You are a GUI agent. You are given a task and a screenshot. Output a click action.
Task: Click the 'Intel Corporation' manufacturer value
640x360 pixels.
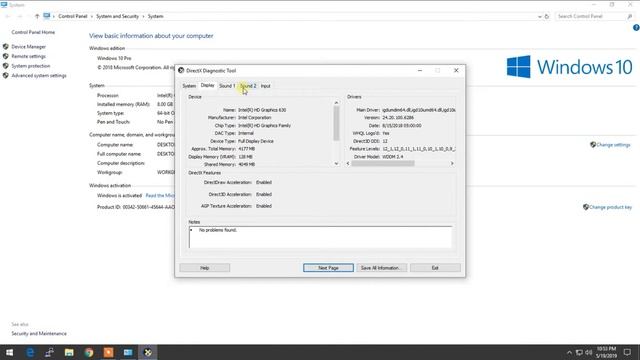pos(255,118)
